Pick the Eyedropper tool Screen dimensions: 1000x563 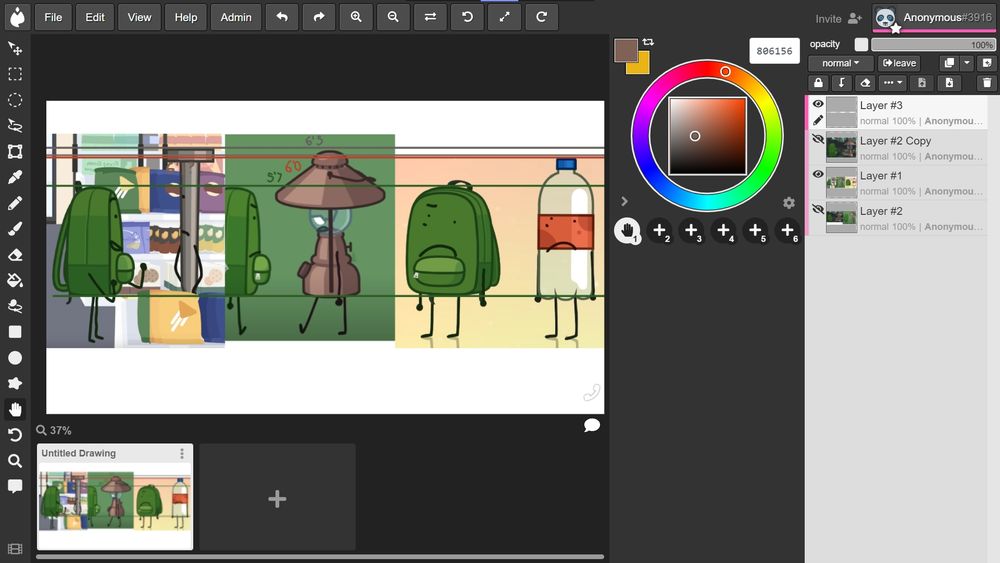[x=15, y=177]
